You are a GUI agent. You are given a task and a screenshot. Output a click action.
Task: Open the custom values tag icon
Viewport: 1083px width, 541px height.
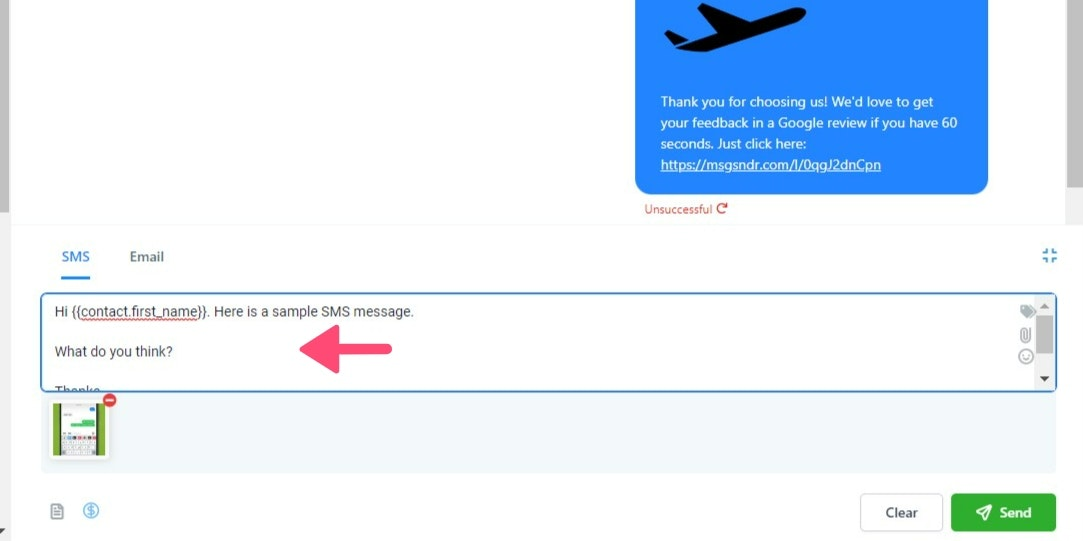1027,312
